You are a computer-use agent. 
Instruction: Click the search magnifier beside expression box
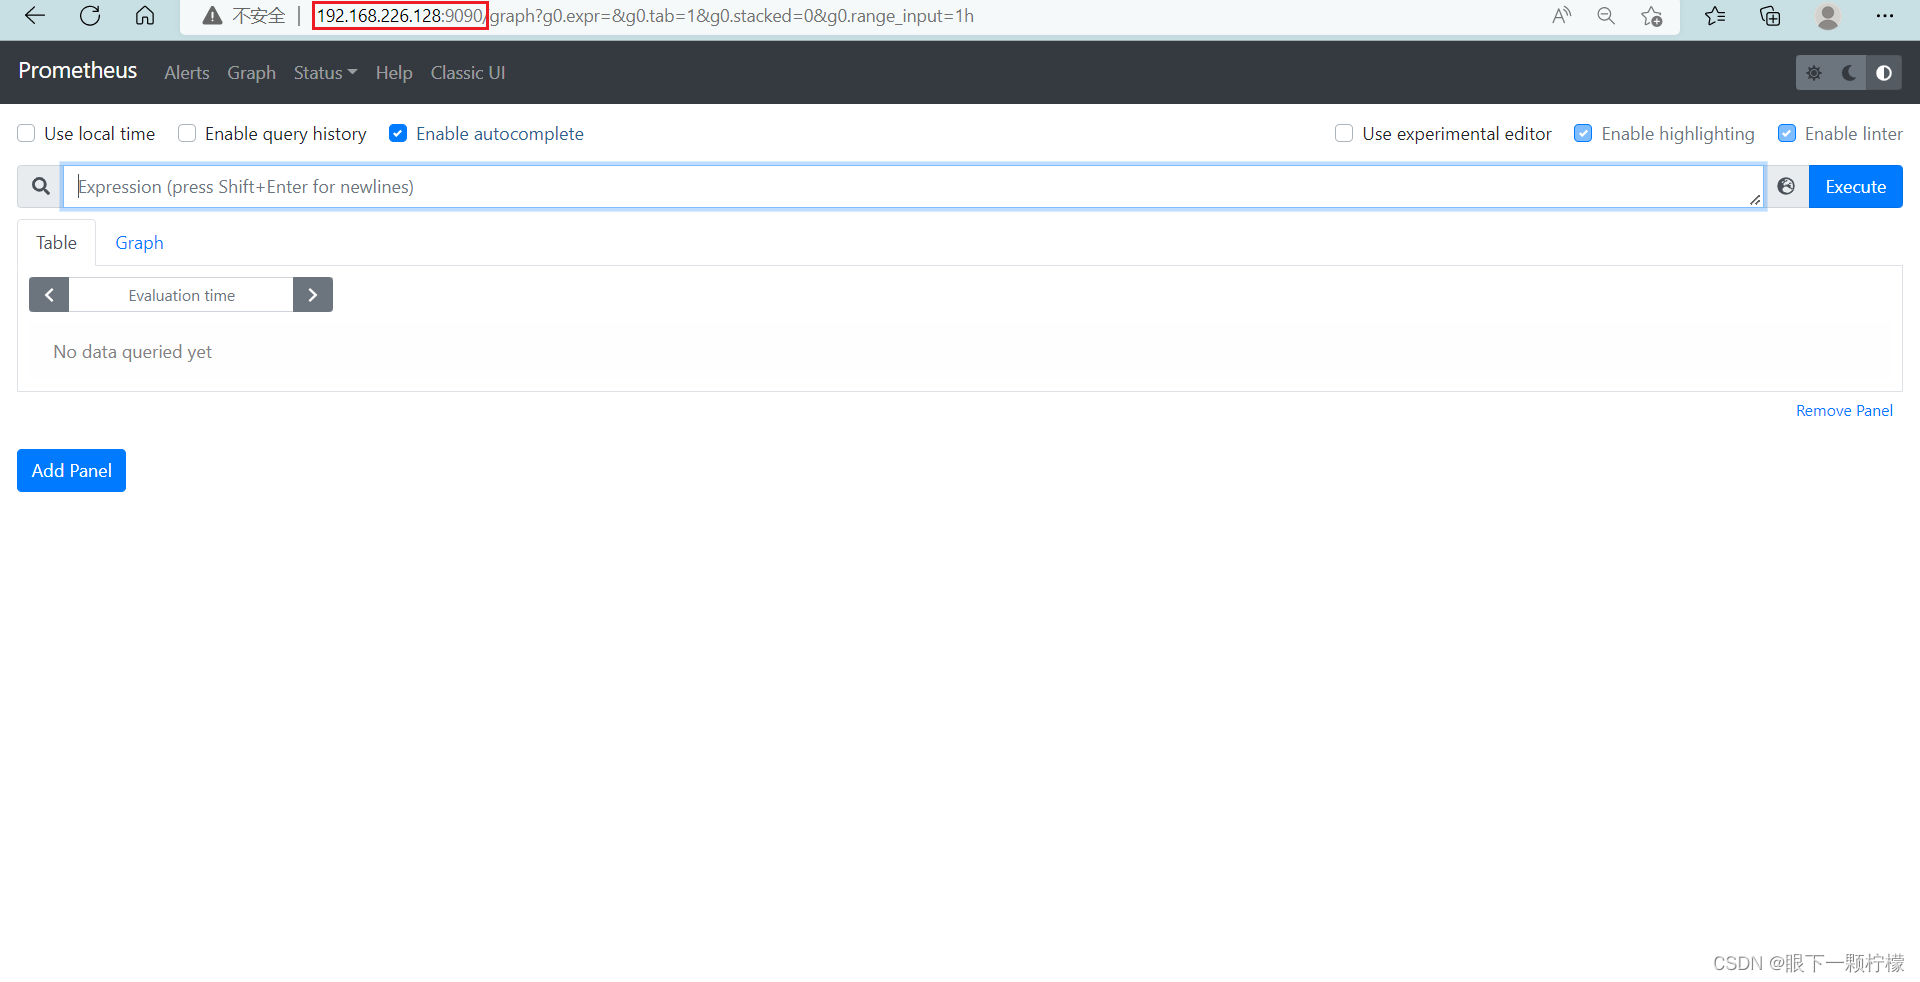coord(40,187)
